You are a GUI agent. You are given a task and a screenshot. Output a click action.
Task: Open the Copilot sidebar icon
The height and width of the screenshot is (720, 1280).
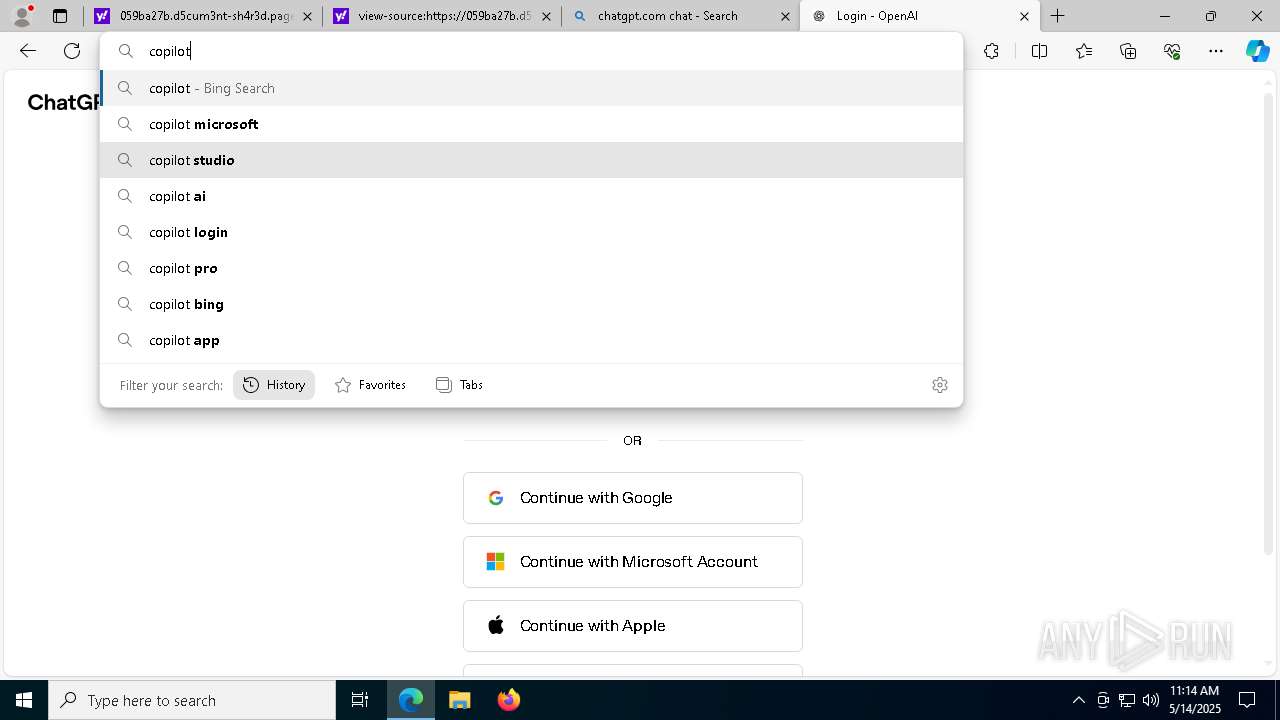point(1257,51)
